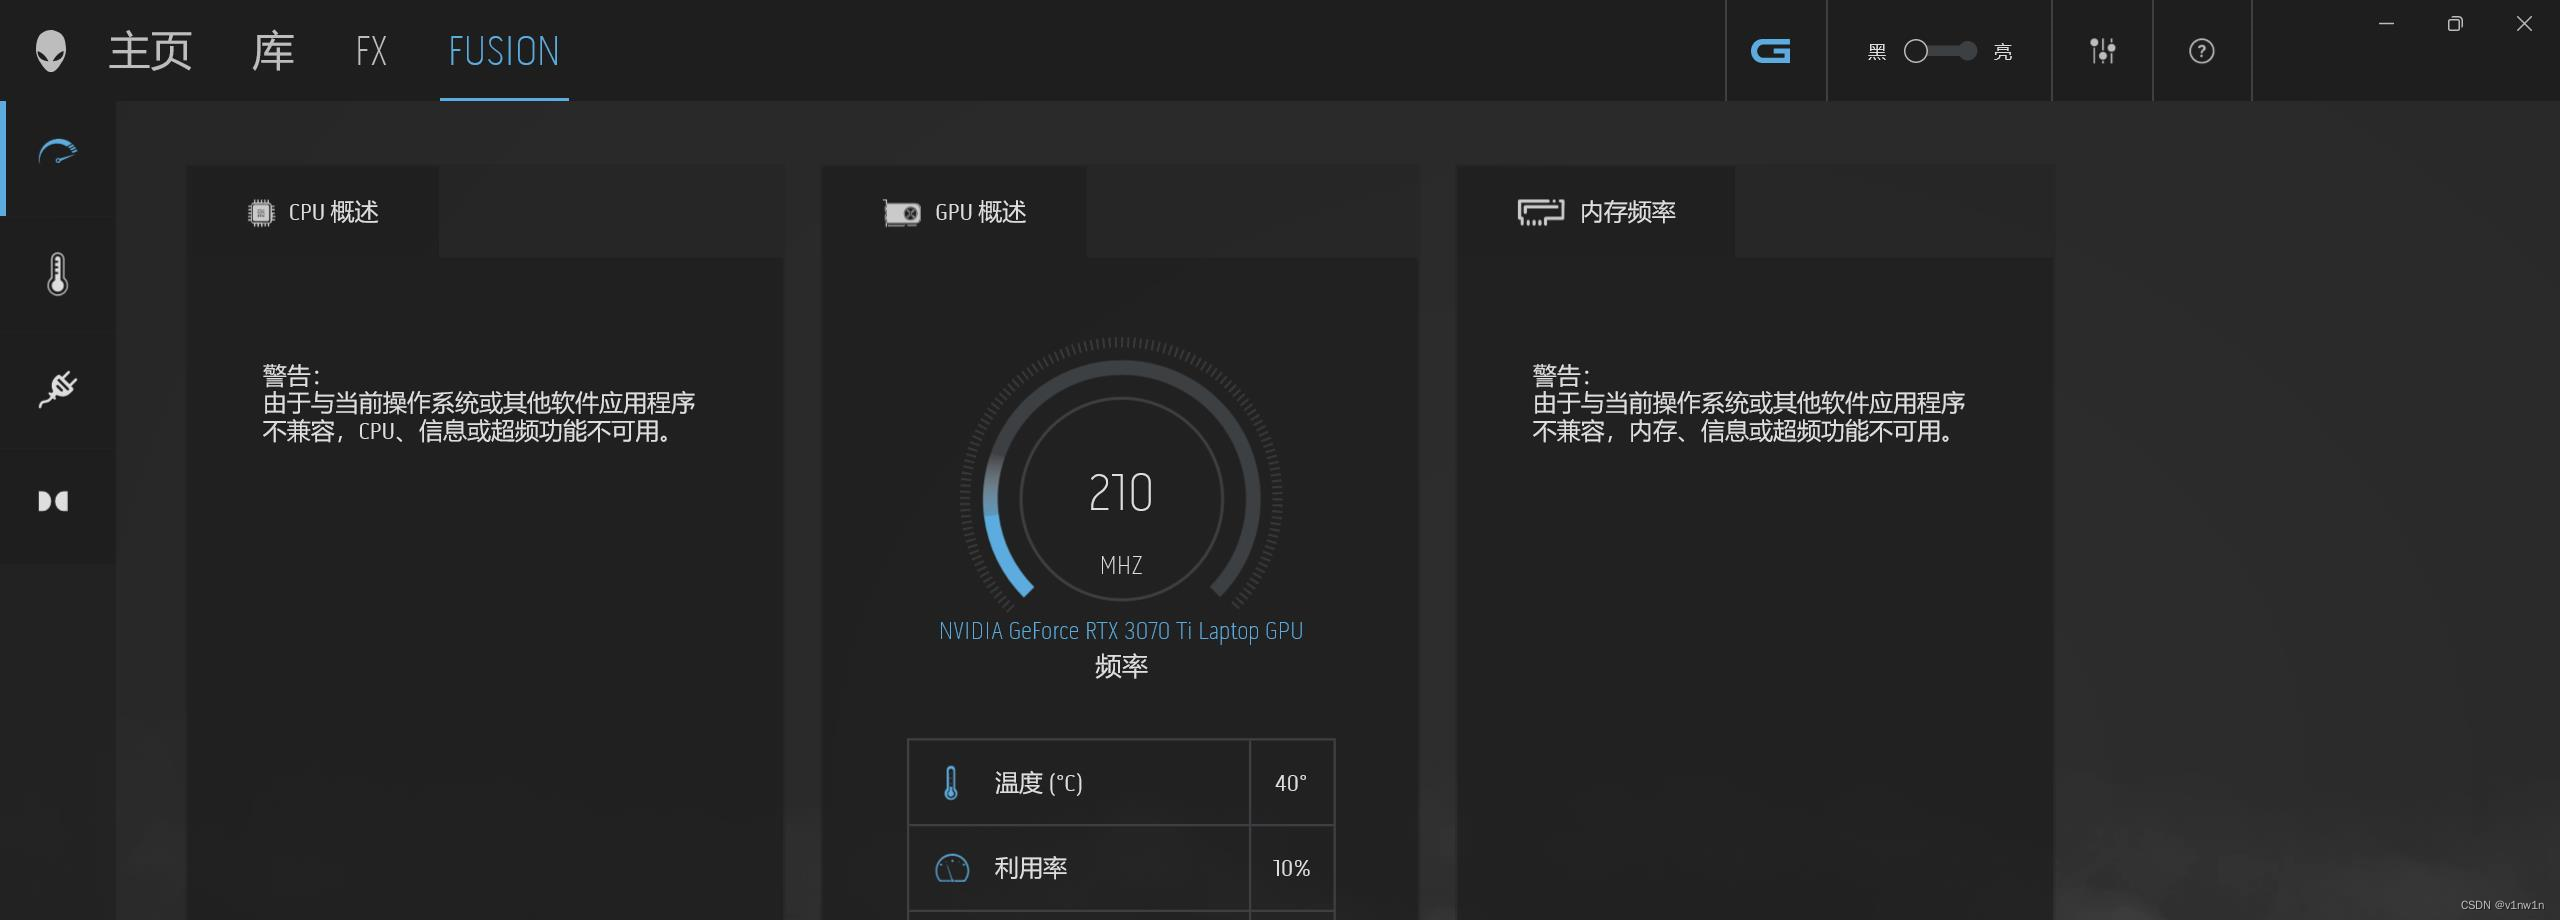Open the 库 tab
This screenshot has height=920, width=2560.
tap(271, 51)
